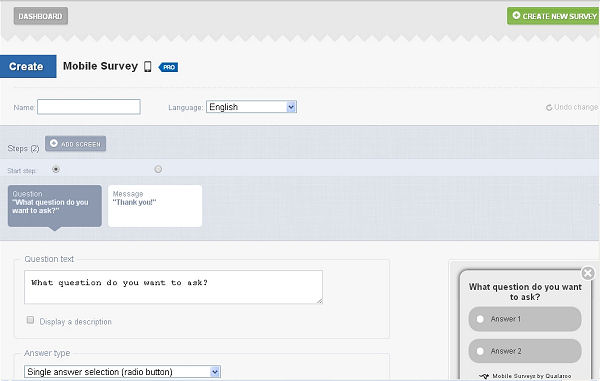Focus the survey Name input field
The image size is (600, 381).
89,107
